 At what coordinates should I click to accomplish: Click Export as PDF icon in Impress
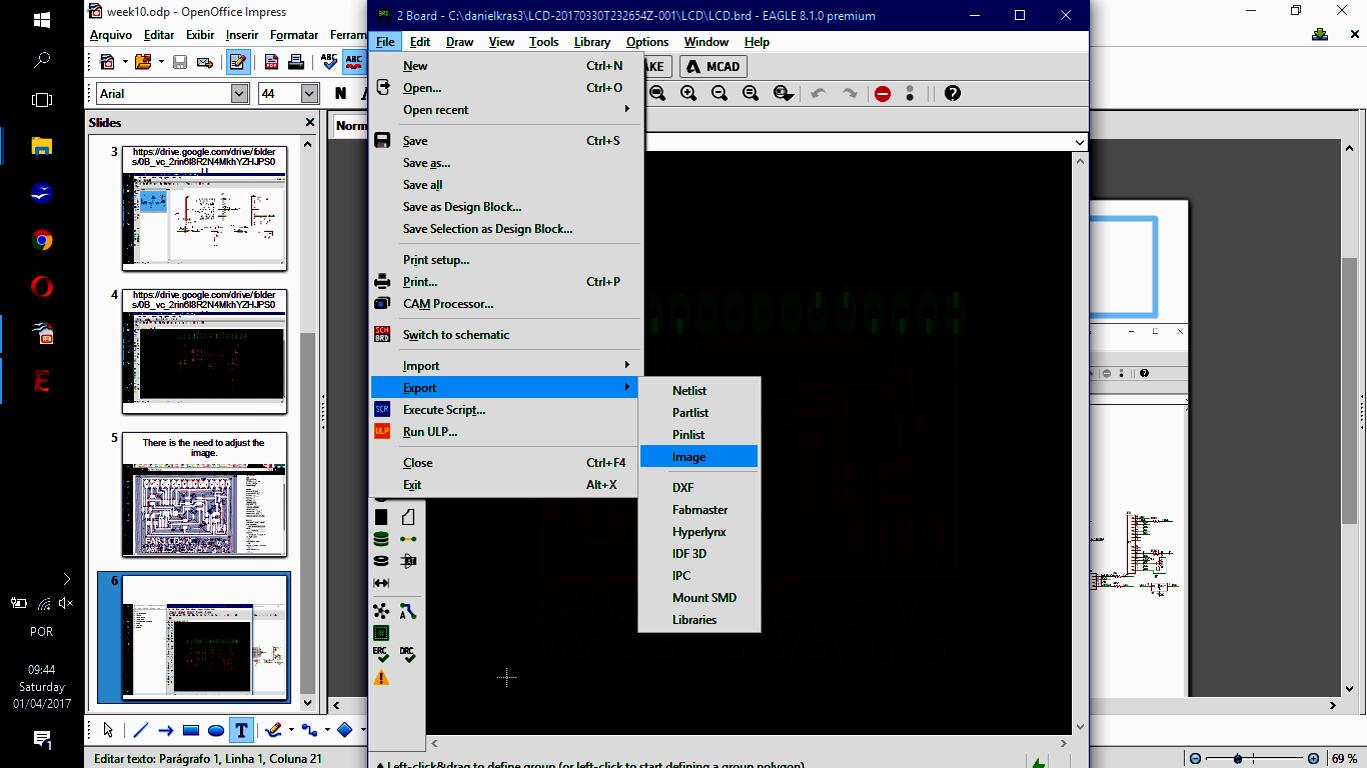point(271,62)
